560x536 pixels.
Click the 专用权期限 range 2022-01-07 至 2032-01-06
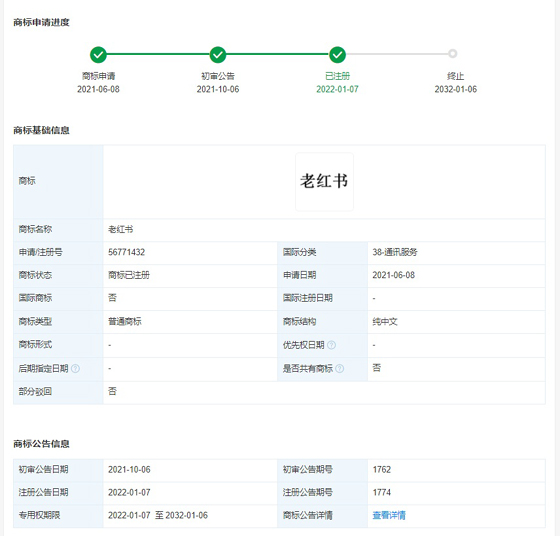(x=158, y=515)
